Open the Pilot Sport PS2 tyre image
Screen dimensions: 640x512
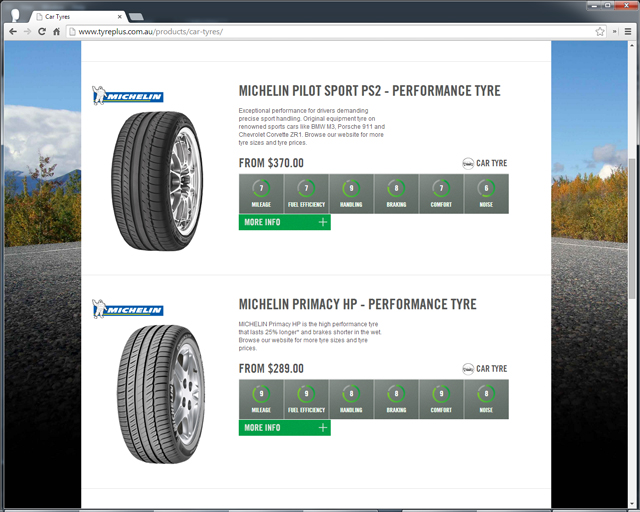(157, 181)
